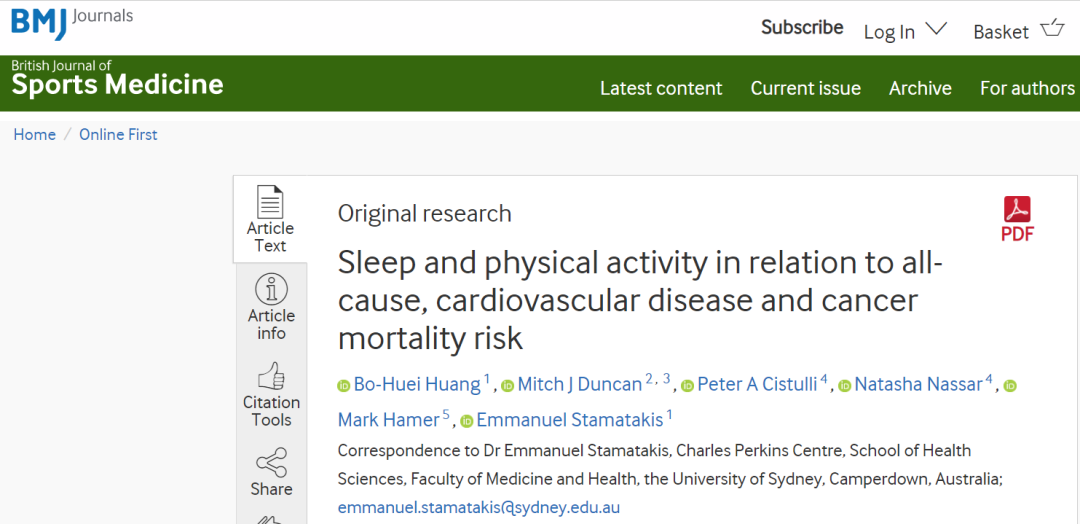
Task: Click ORCID icon beside Bo-Huei Huang
Action: point(344,385)
